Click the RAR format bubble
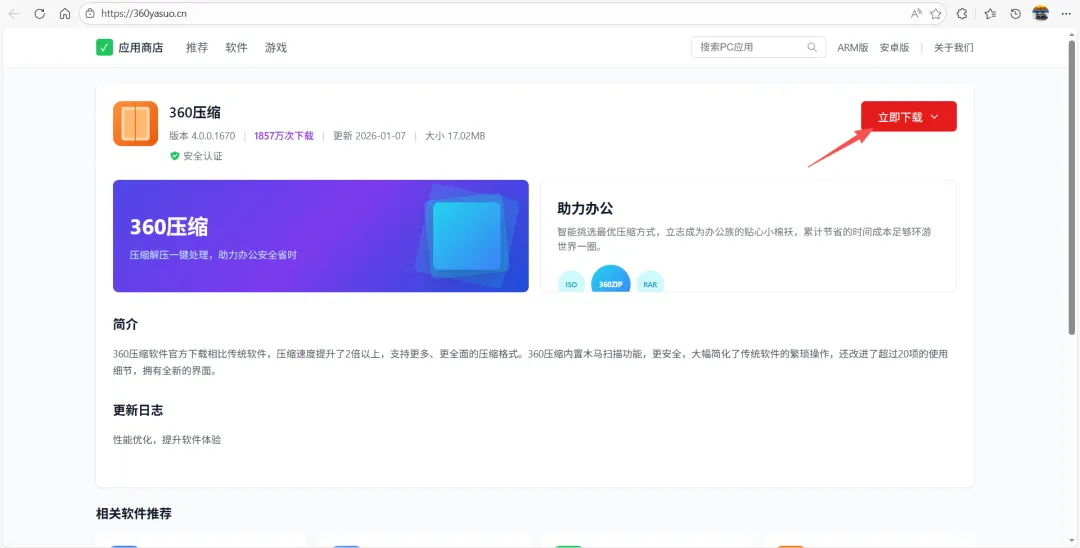Viewport: 1080px width, 548px height. tap(650, 282)
